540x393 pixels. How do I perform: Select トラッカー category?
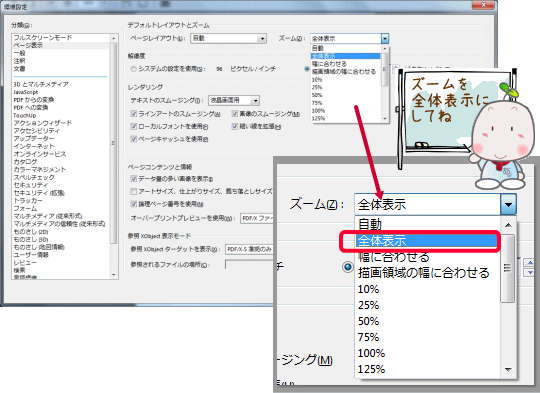(28, 200)
